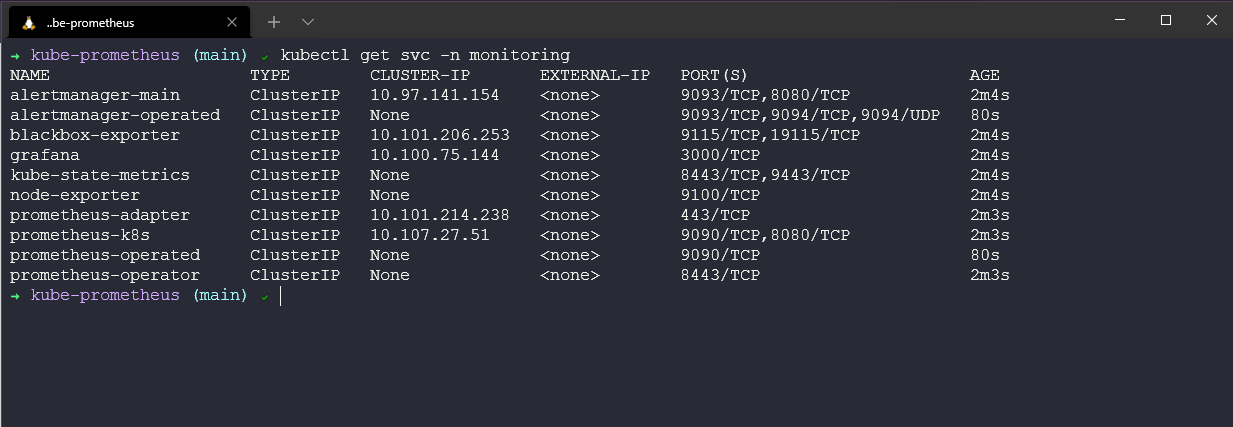Click the Linux penguin icon in the tab

tap(29, 22)
